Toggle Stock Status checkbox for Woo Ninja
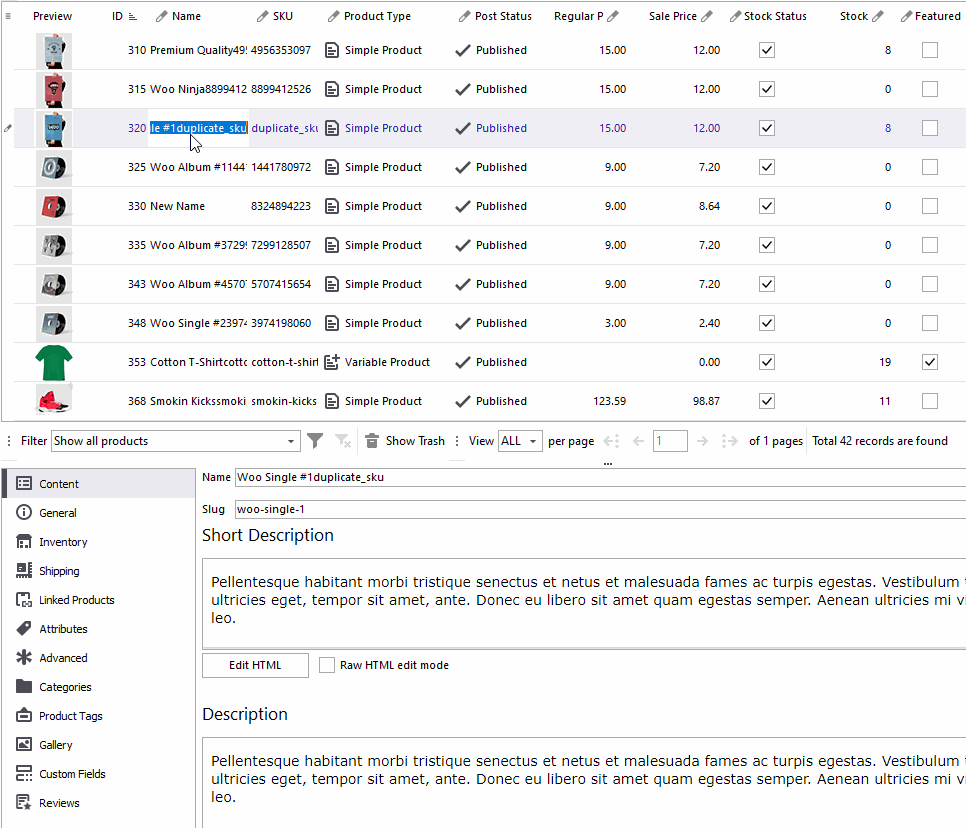The height and width of the screenshot is (828, 966). click(x=766, y=89)
